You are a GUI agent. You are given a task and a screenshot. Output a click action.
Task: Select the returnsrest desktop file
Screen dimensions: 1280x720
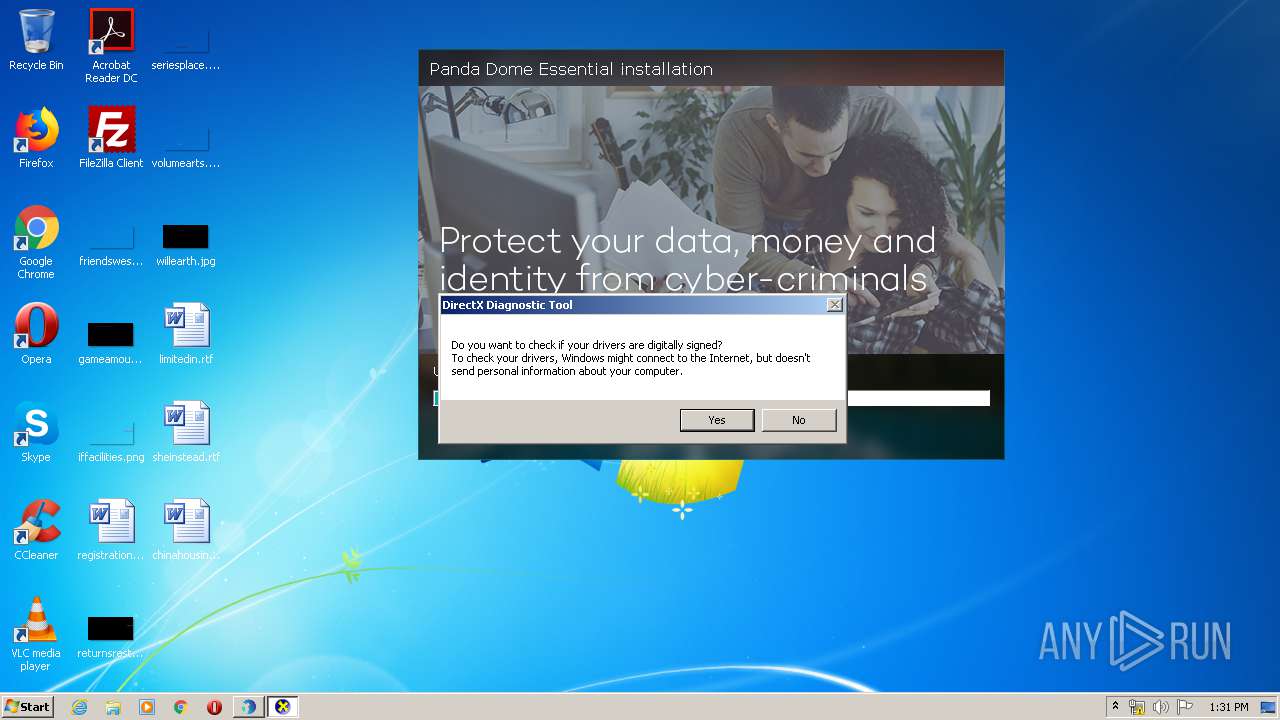point(111,636)
